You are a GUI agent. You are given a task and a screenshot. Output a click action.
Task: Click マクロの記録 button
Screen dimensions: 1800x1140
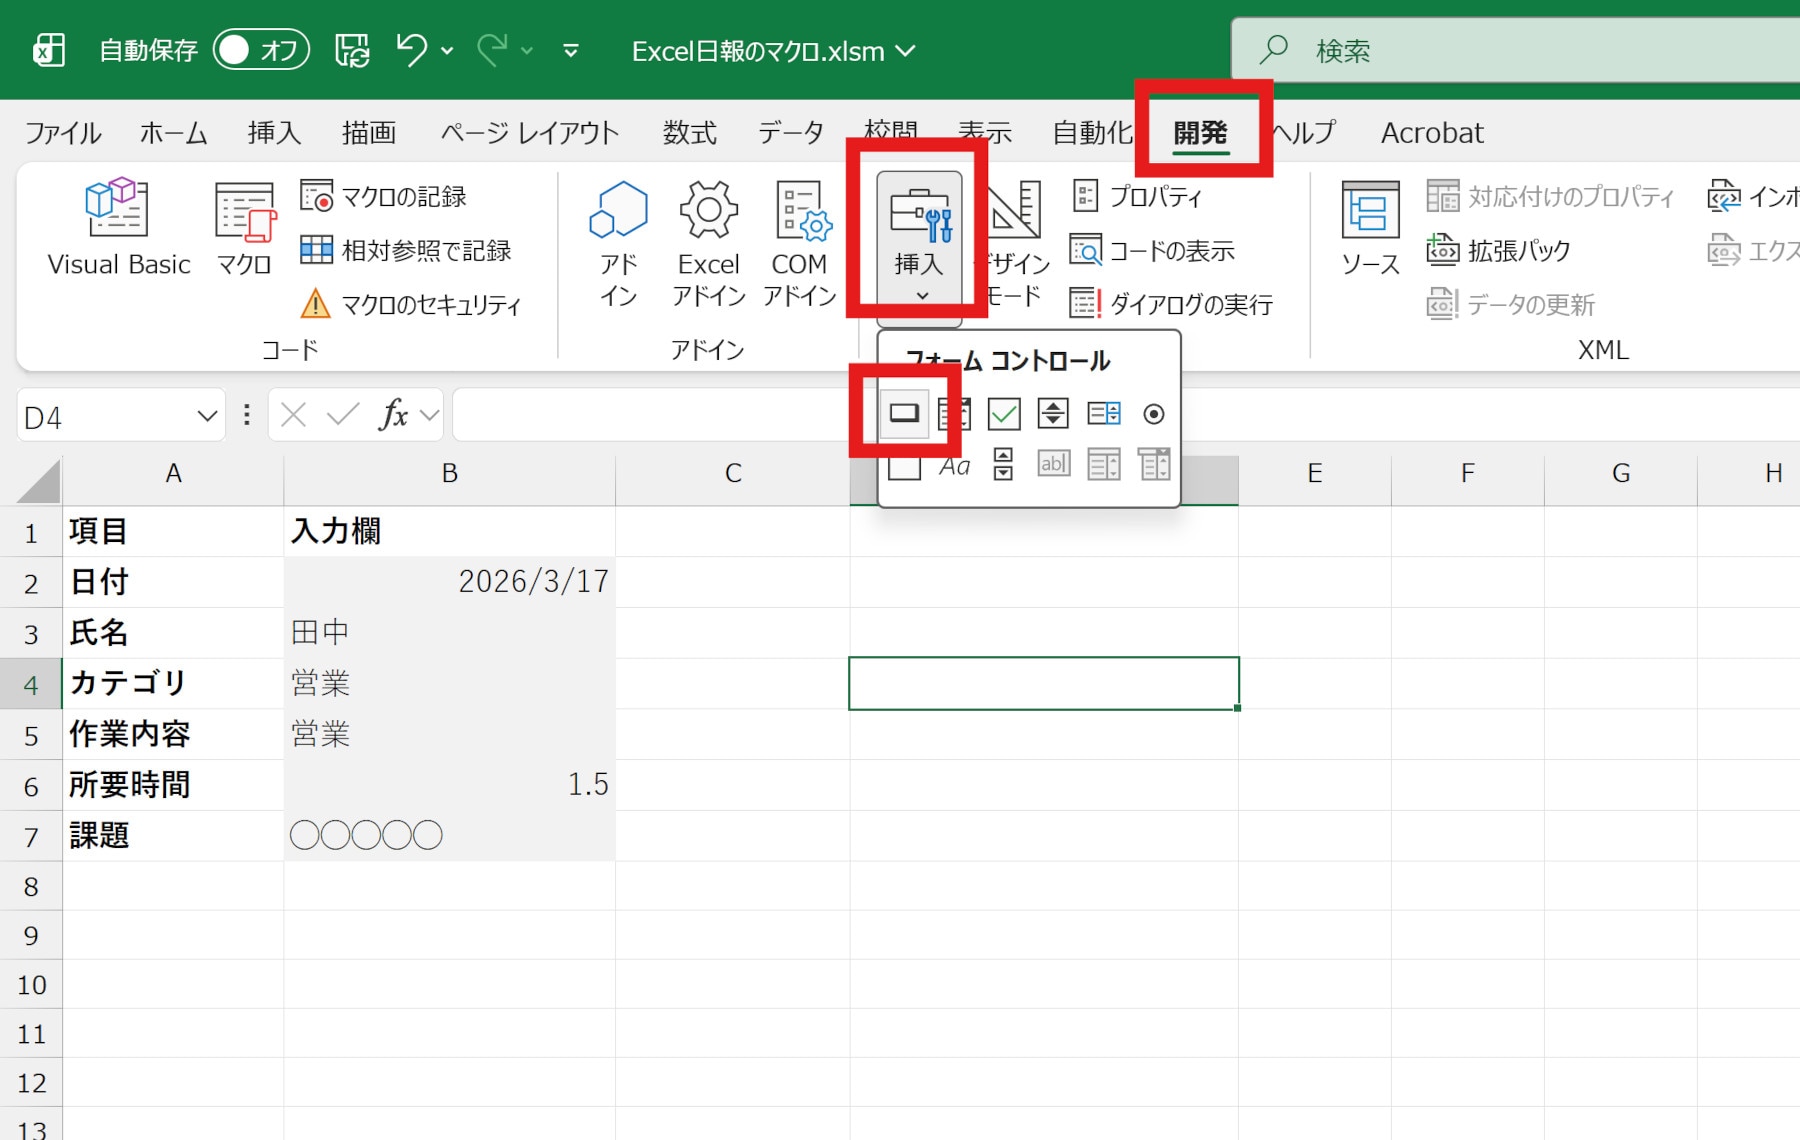coord(385,197)
